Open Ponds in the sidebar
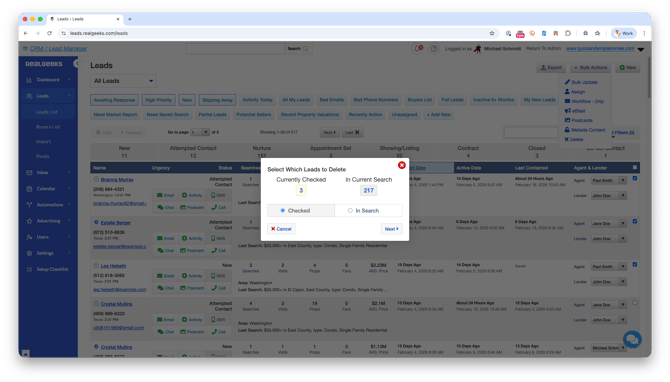Viewport: 670px width, 382px height. (42, 156)
